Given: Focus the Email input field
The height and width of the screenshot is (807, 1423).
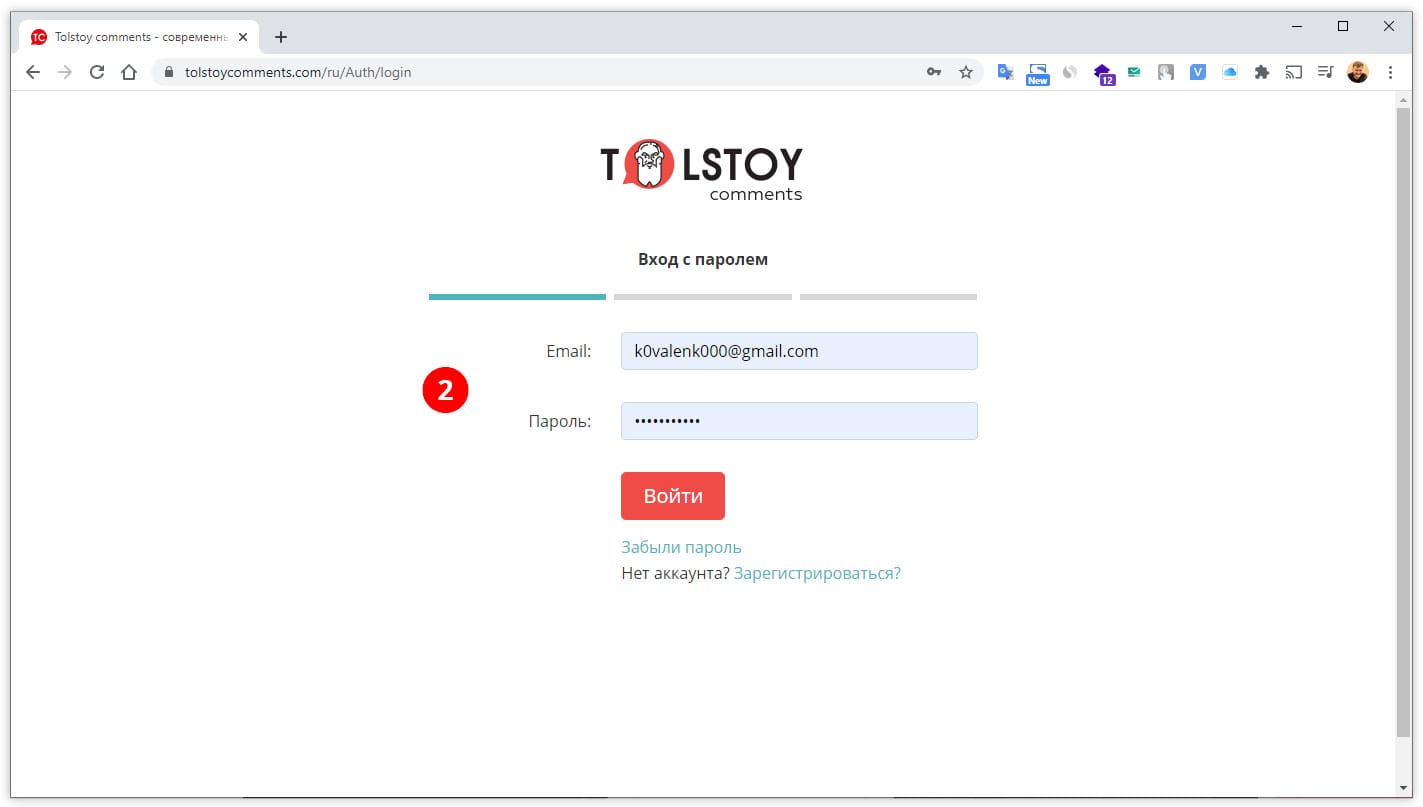Looking at the screenshot, I should [x=799, y=351].
